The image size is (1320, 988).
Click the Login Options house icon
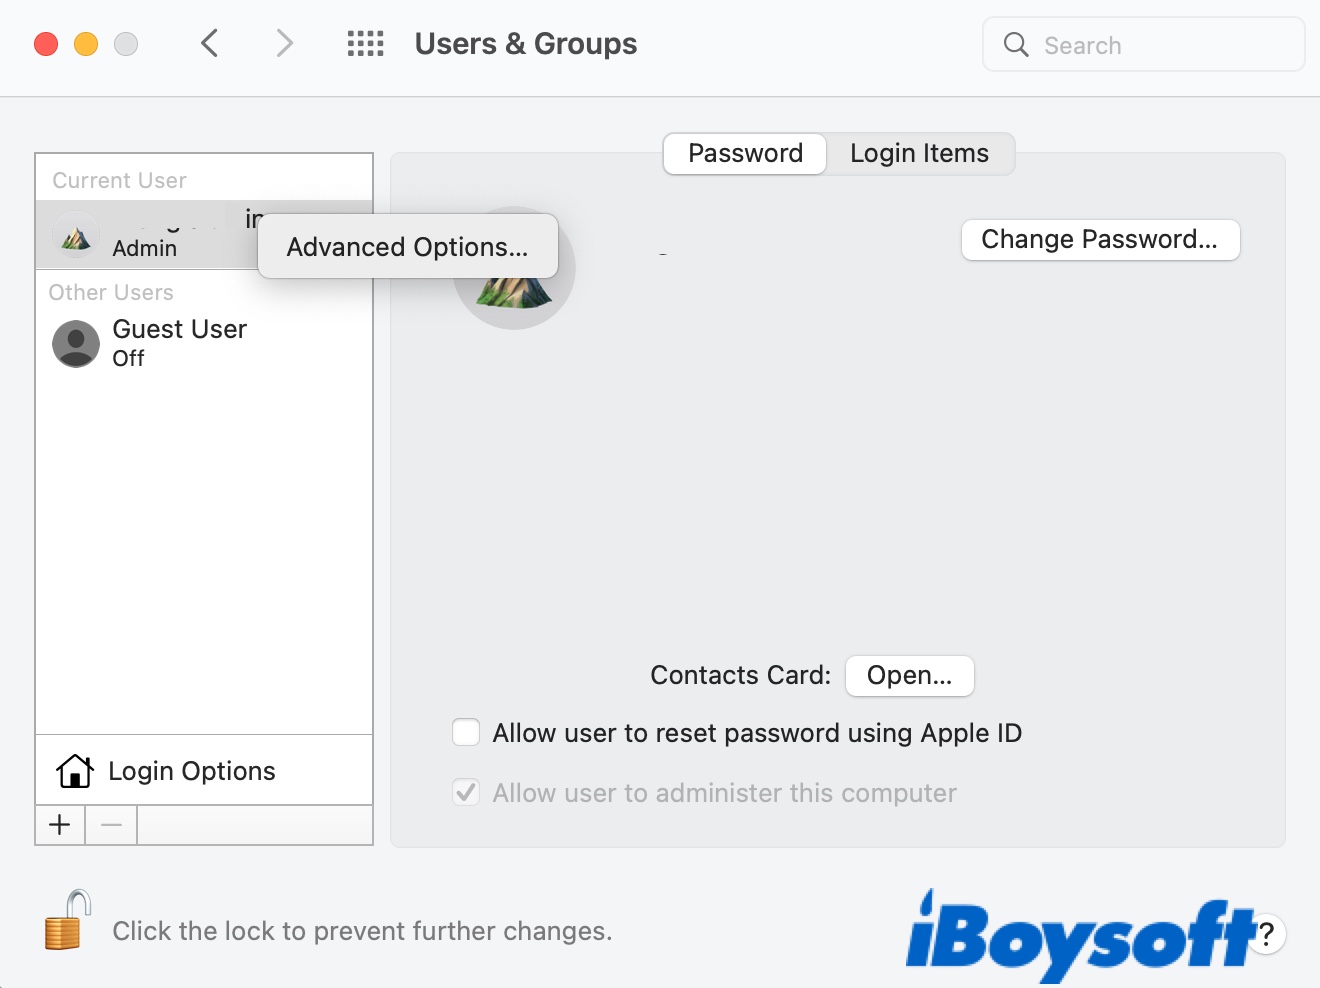(75, 771)
